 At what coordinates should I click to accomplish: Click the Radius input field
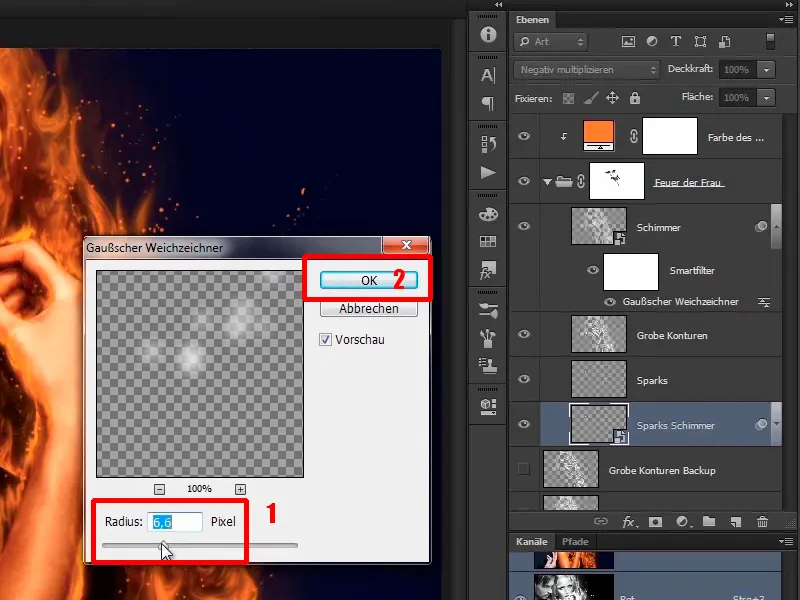pyautogui.click(x=175, y=521)
